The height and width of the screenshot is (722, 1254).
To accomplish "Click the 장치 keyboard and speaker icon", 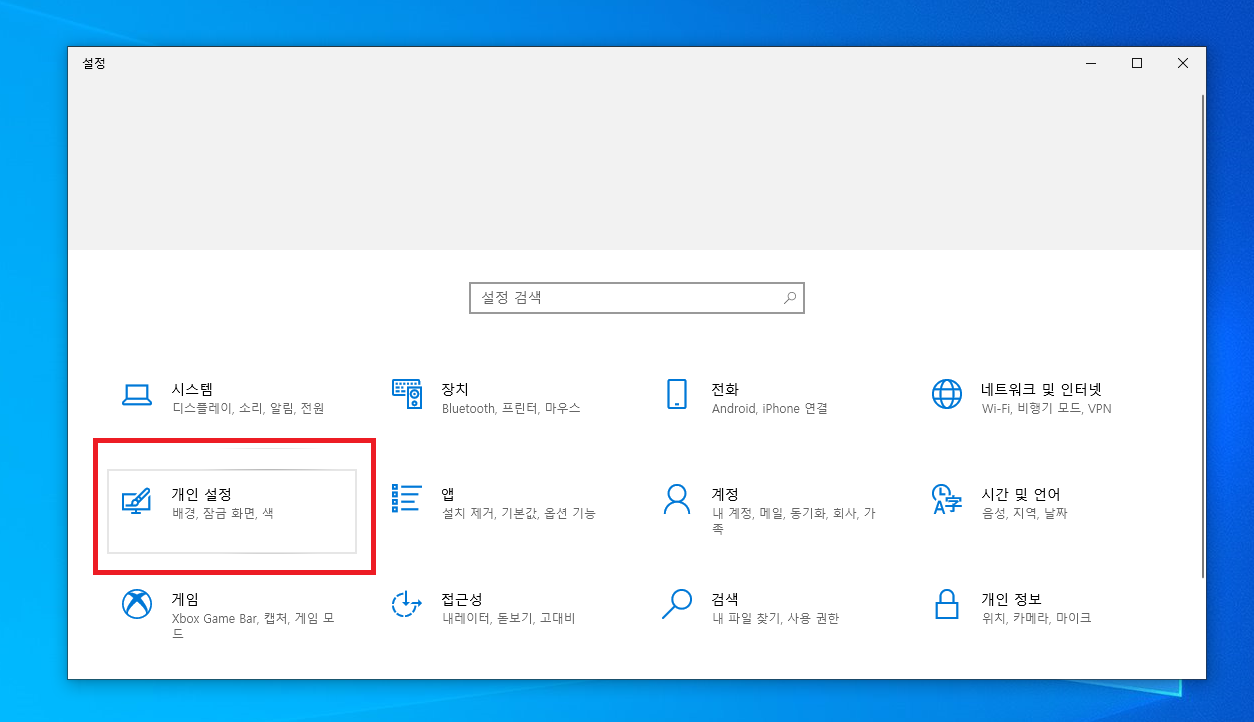I will pyautogui.click(x=407, y=394).
